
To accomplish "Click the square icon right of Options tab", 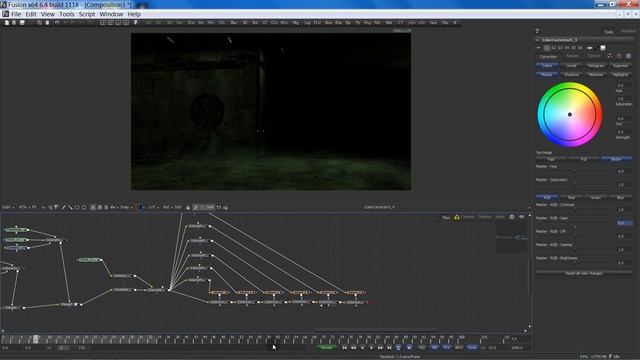I will pos(619,56).
